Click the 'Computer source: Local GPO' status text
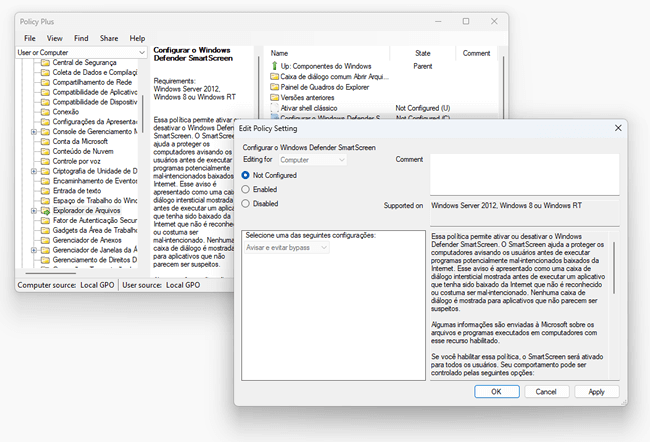 click(66, 285)
